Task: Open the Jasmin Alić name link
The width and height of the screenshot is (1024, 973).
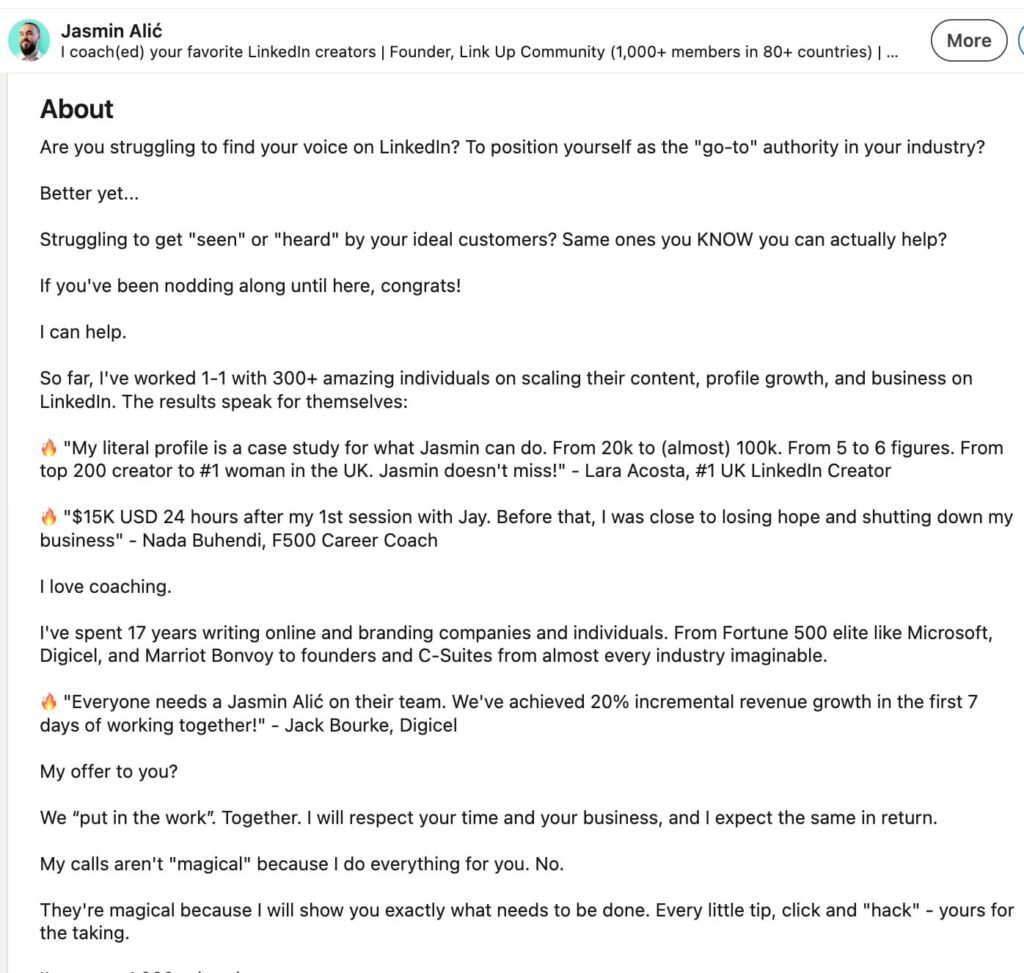Action: (x=112, y=31)
